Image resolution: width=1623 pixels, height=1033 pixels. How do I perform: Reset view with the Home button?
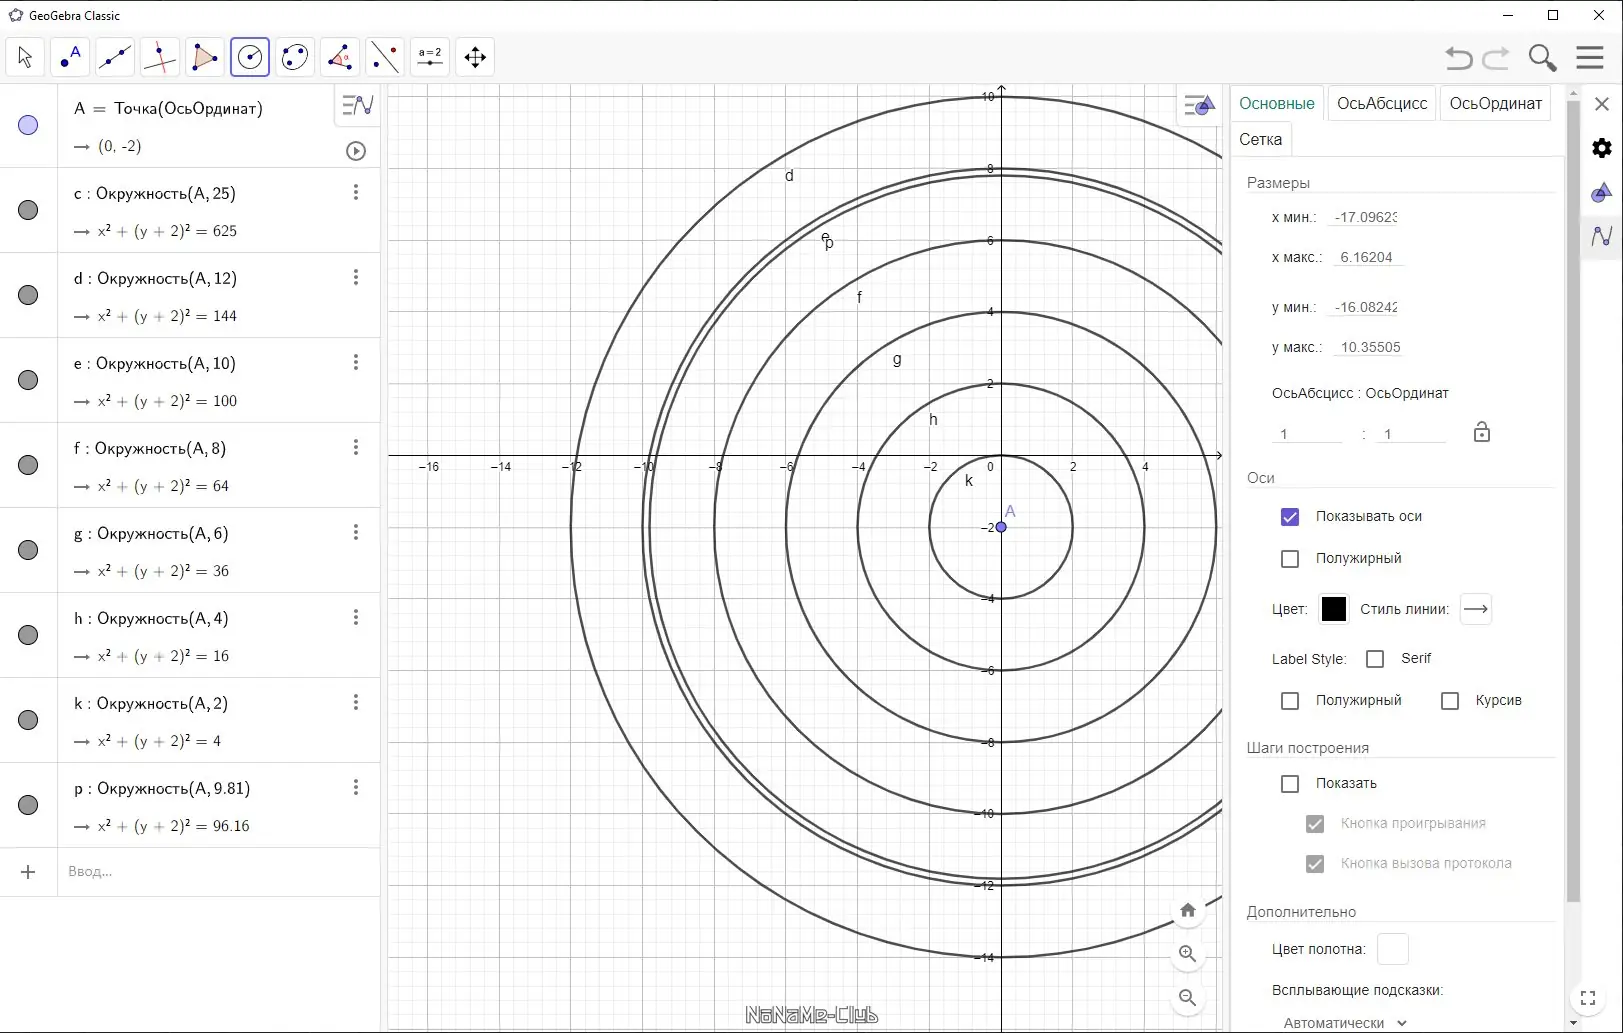point(1187,910)
